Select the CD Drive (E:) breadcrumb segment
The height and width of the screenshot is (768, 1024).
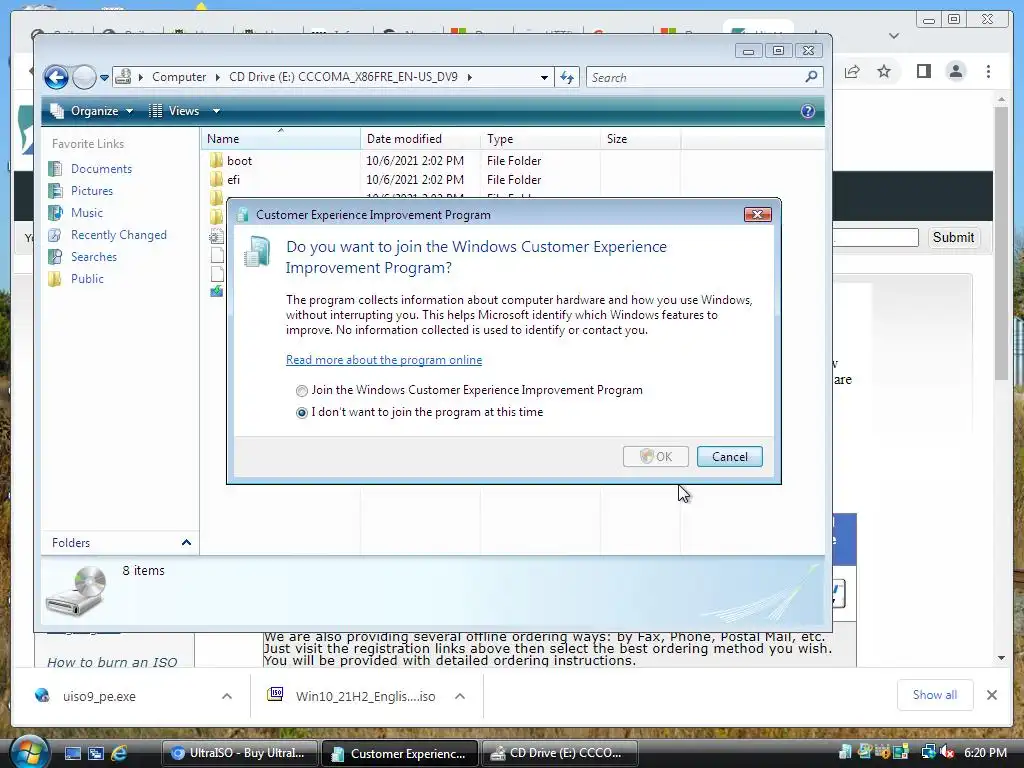tap(343, 77)
